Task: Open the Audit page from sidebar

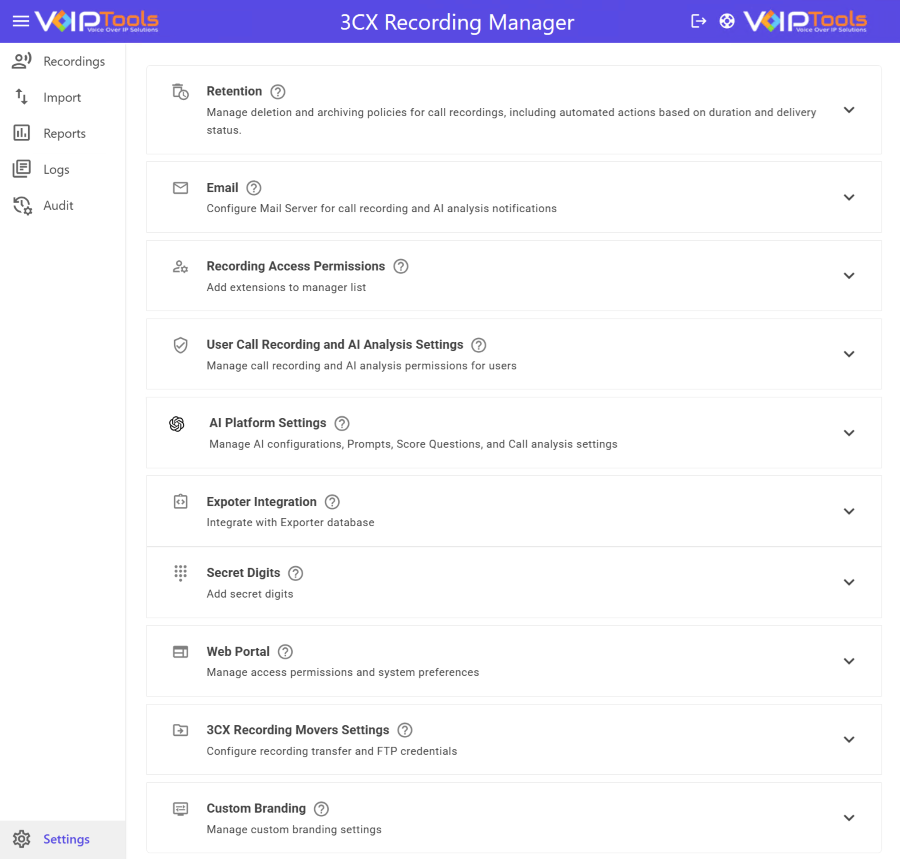Action: tap(58, 206)
